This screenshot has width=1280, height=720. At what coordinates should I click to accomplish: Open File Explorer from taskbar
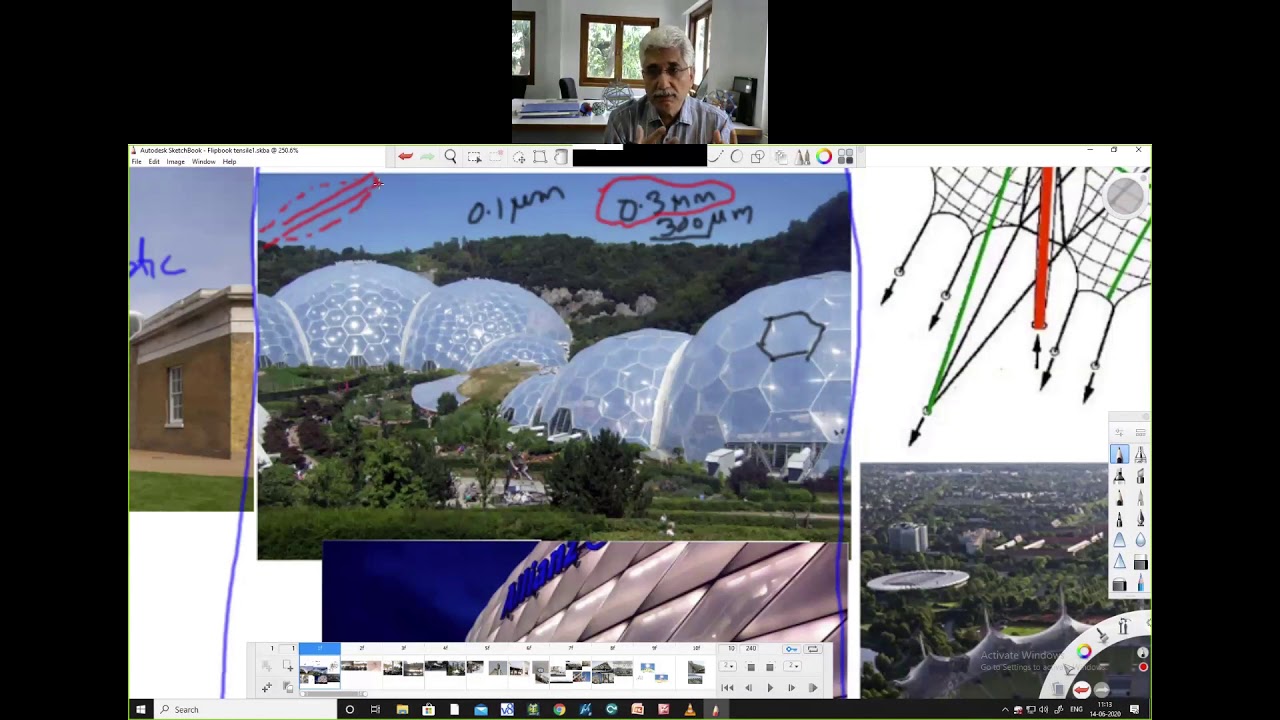click(x=402, y=710)
